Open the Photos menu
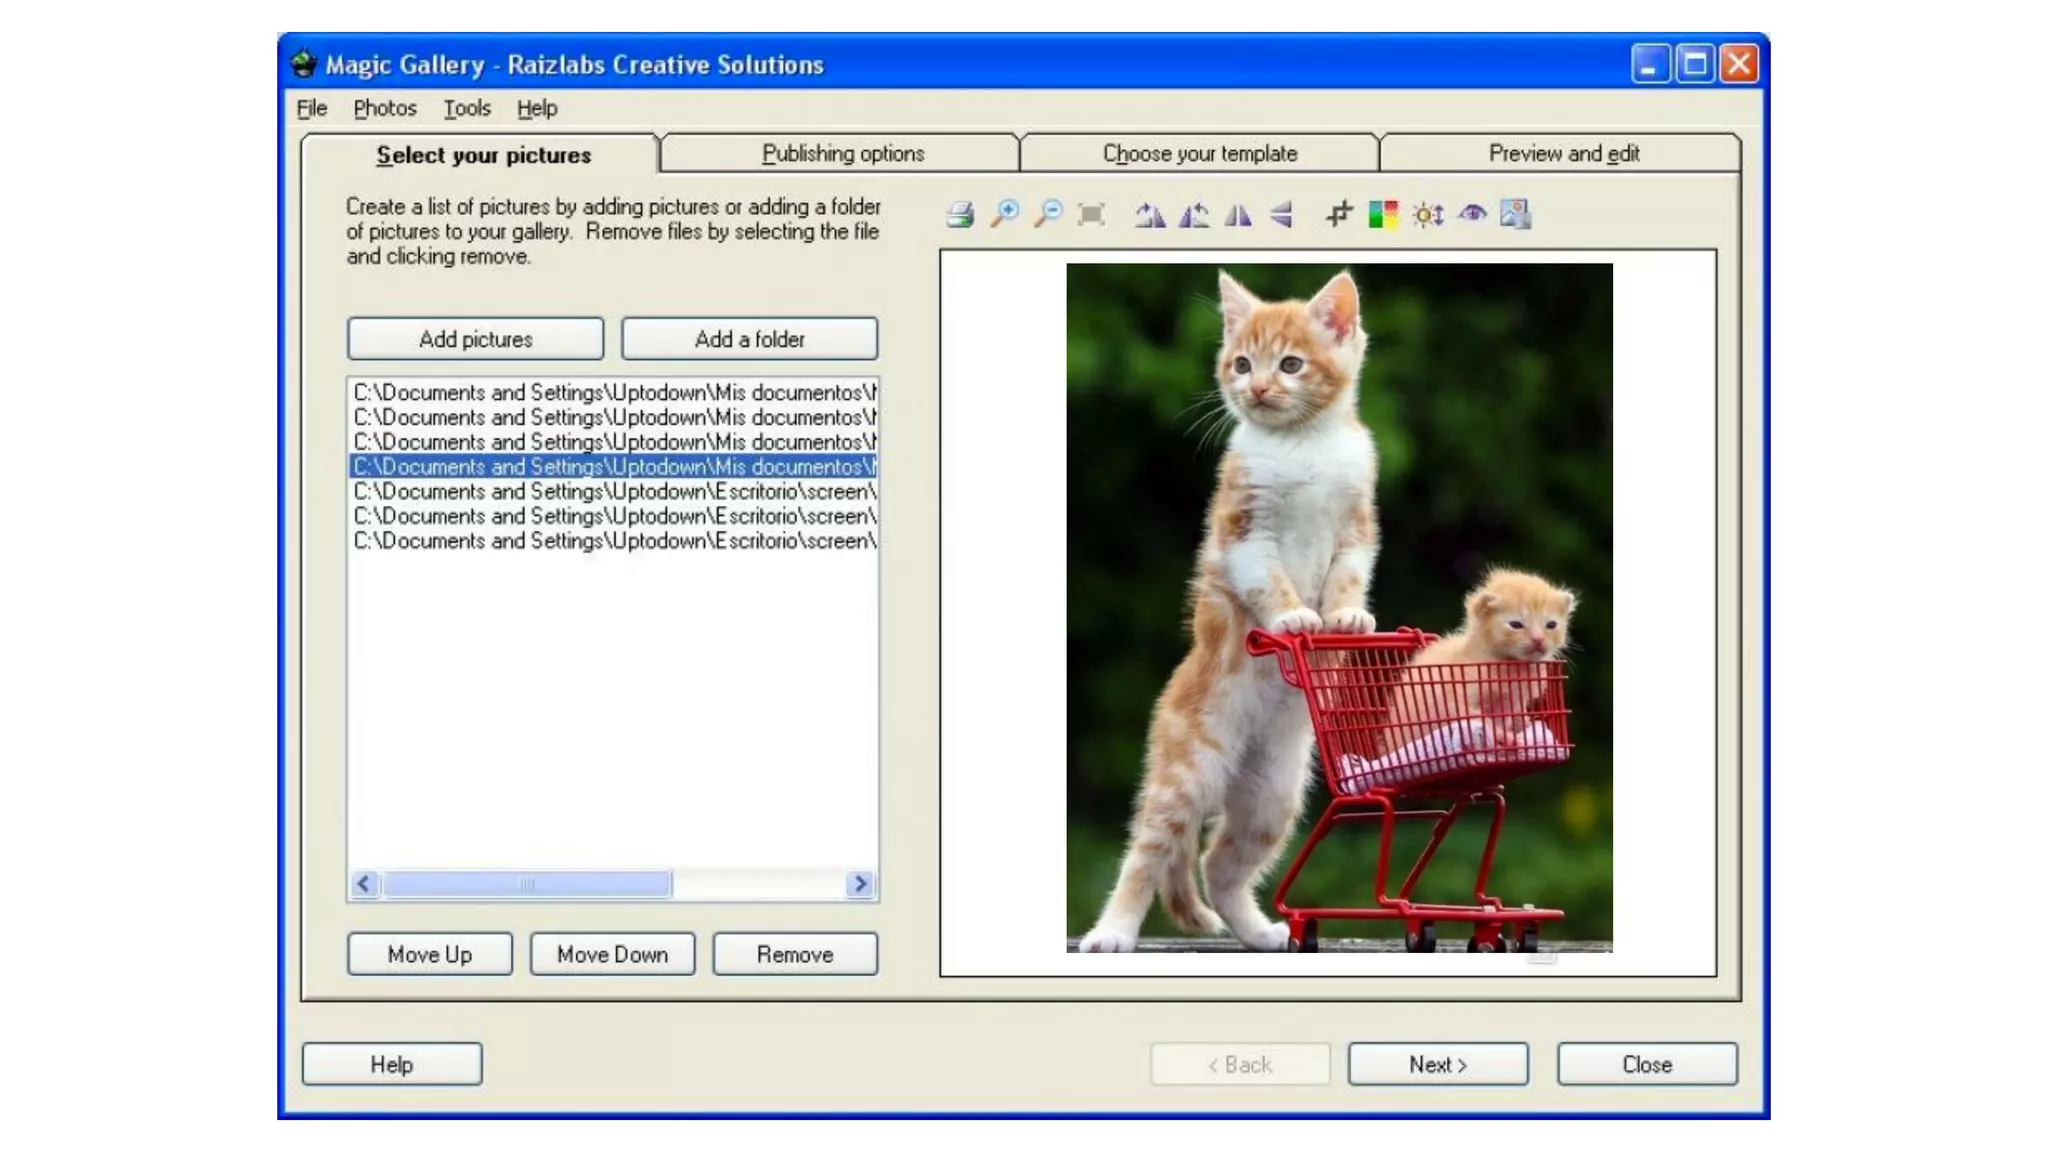2048x1152 pixels. [x=384, y=108]
